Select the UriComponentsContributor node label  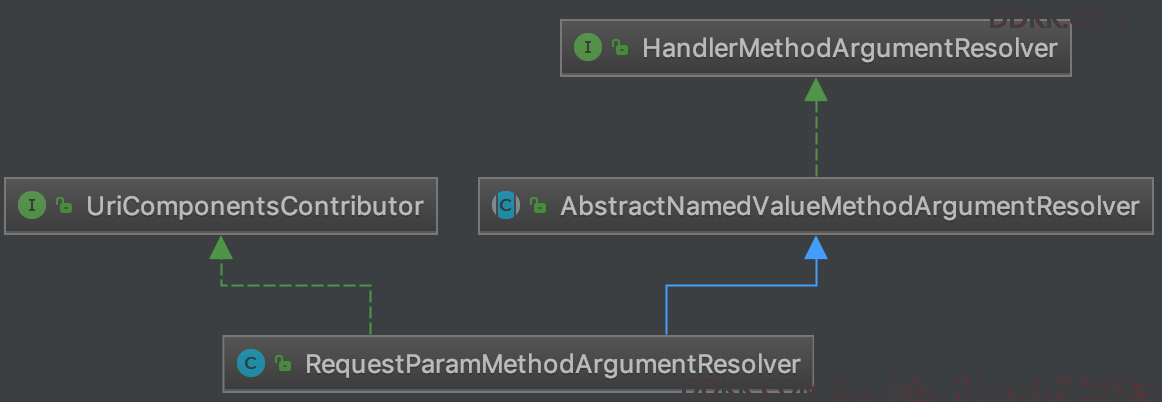(255, 205)
